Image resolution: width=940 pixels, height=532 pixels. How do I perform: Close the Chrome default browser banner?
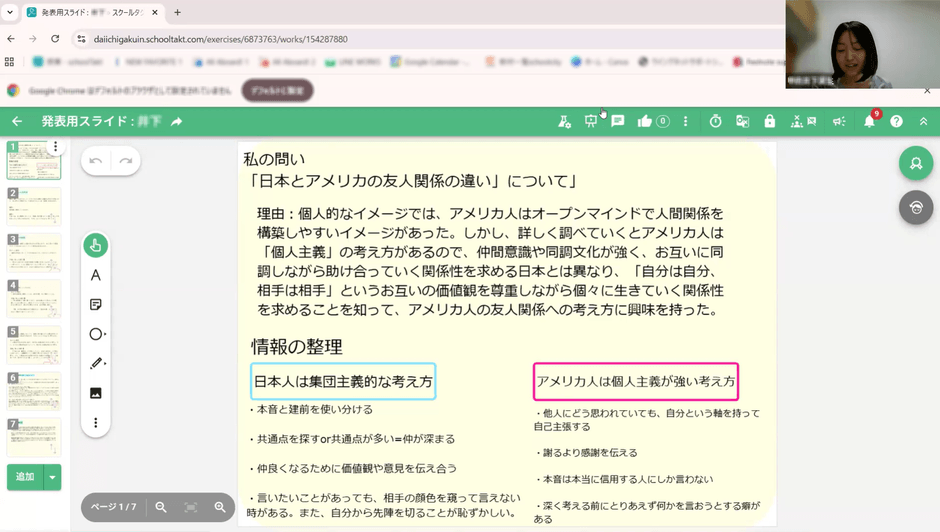pyautogui.click(x=927, y=91)
